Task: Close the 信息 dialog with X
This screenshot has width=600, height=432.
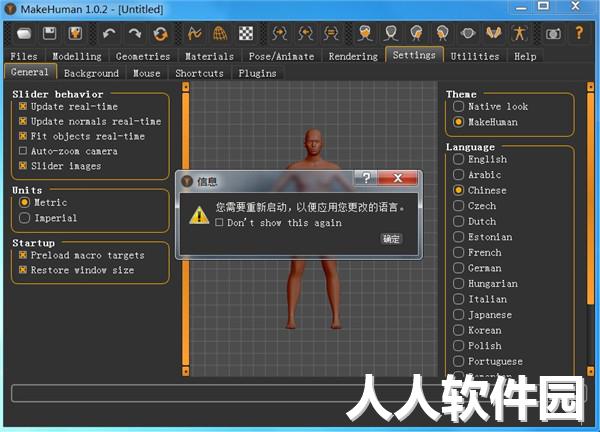Action: click(398, 178)
